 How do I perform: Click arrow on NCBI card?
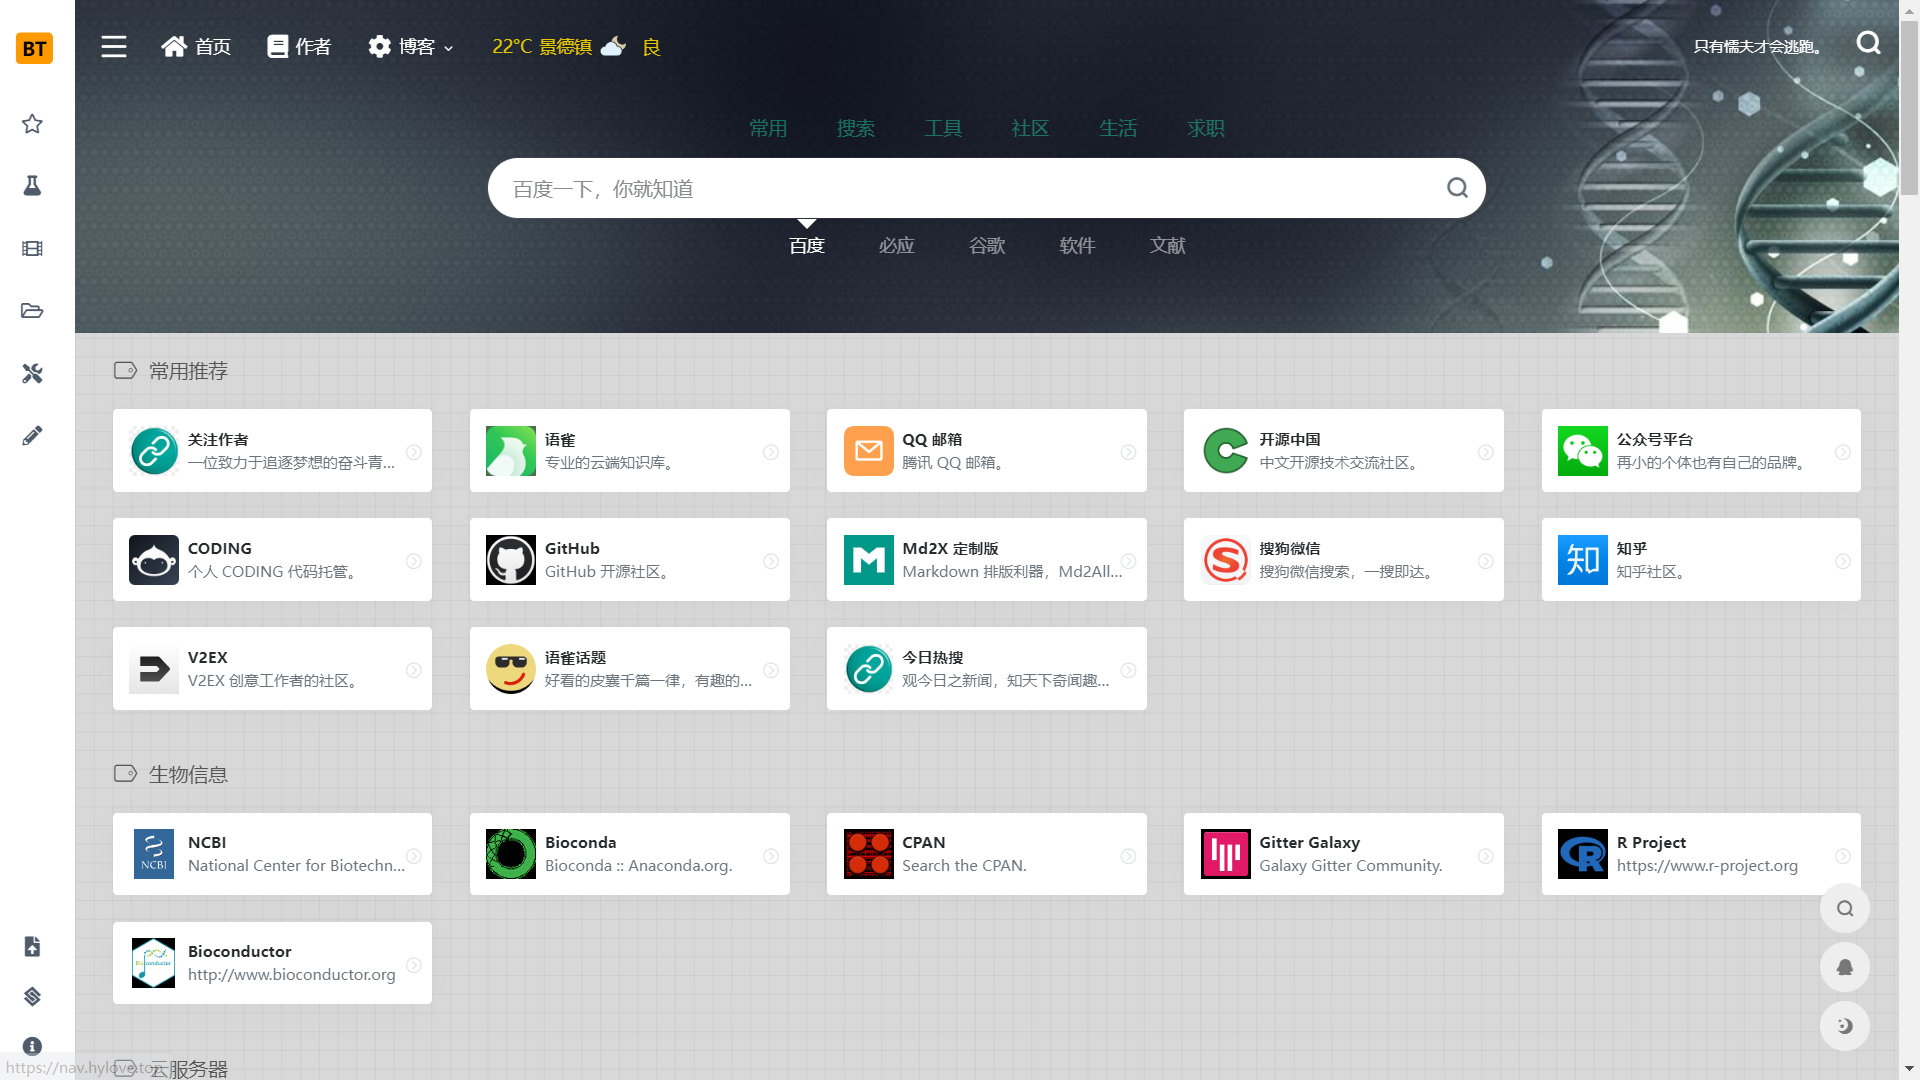[x=414, y=856]
